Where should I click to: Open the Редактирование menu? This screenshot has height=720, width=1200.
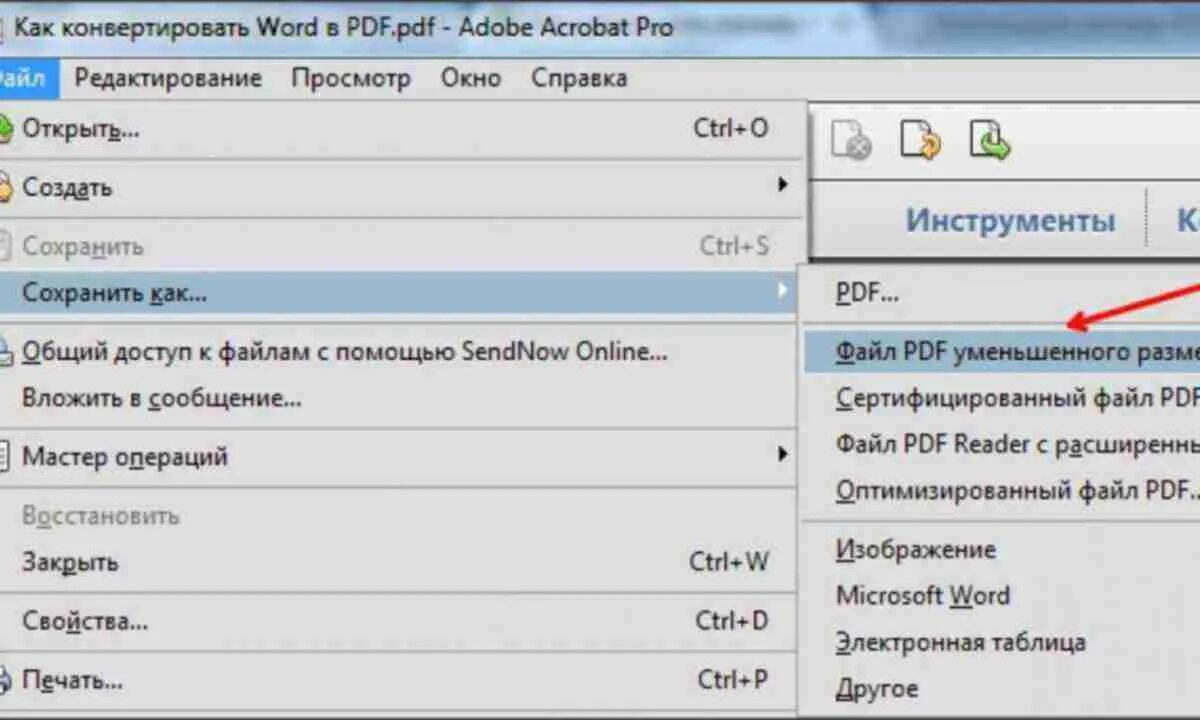168,78
